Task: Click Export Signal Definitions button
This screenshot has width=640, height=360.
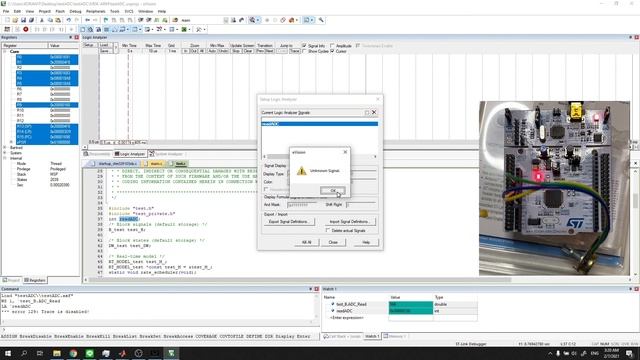Action: [289, 222]
